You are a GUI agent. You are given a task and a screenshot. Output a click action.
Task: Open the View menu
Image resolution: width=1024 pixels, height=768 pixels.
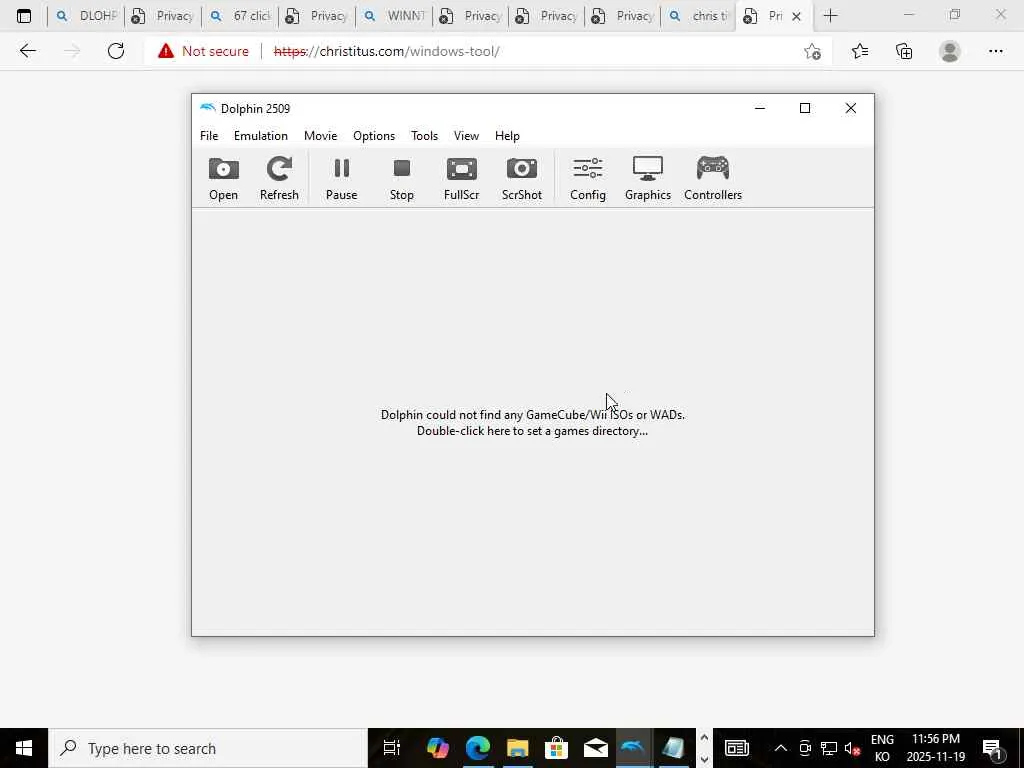point(466,136)
